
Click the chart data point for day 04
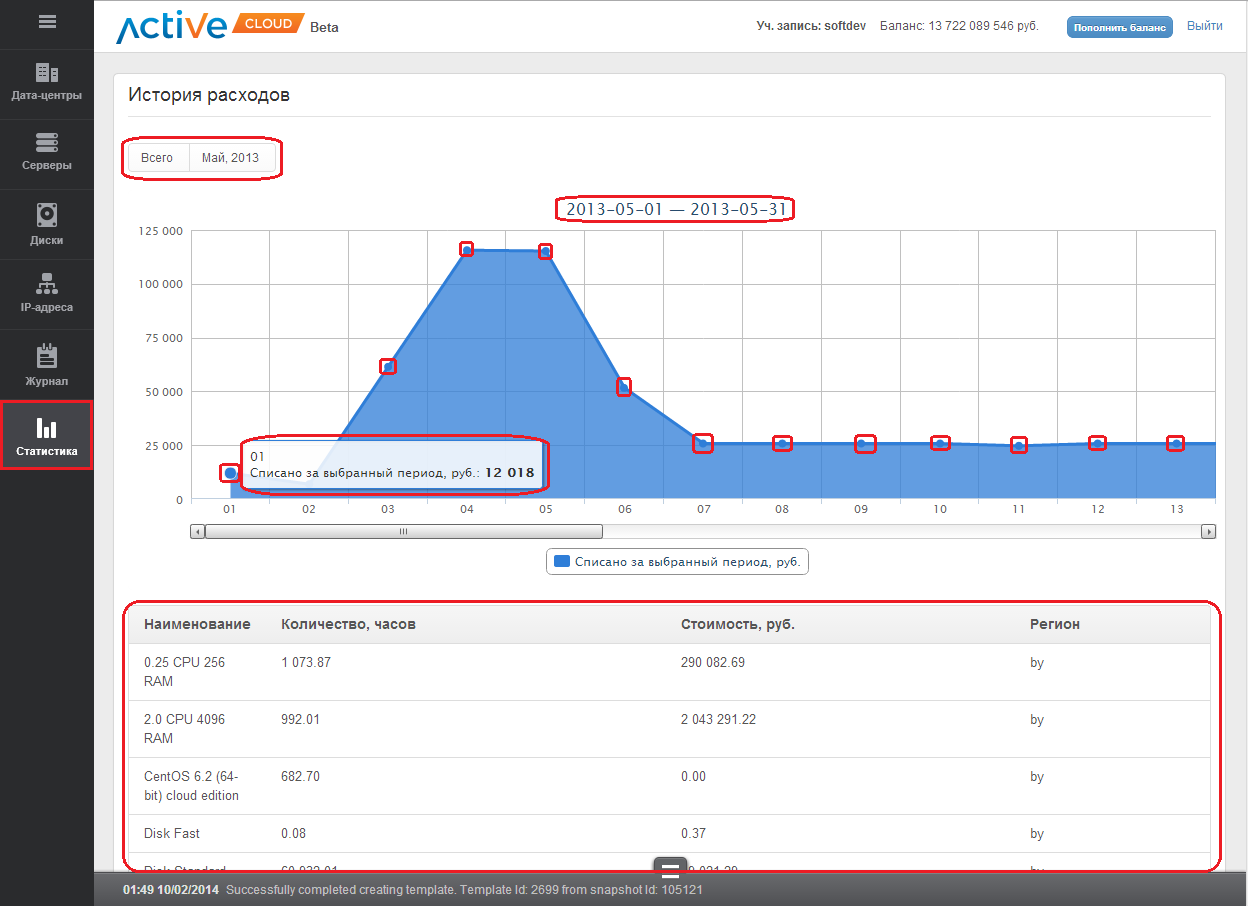(x=467, y=249)
